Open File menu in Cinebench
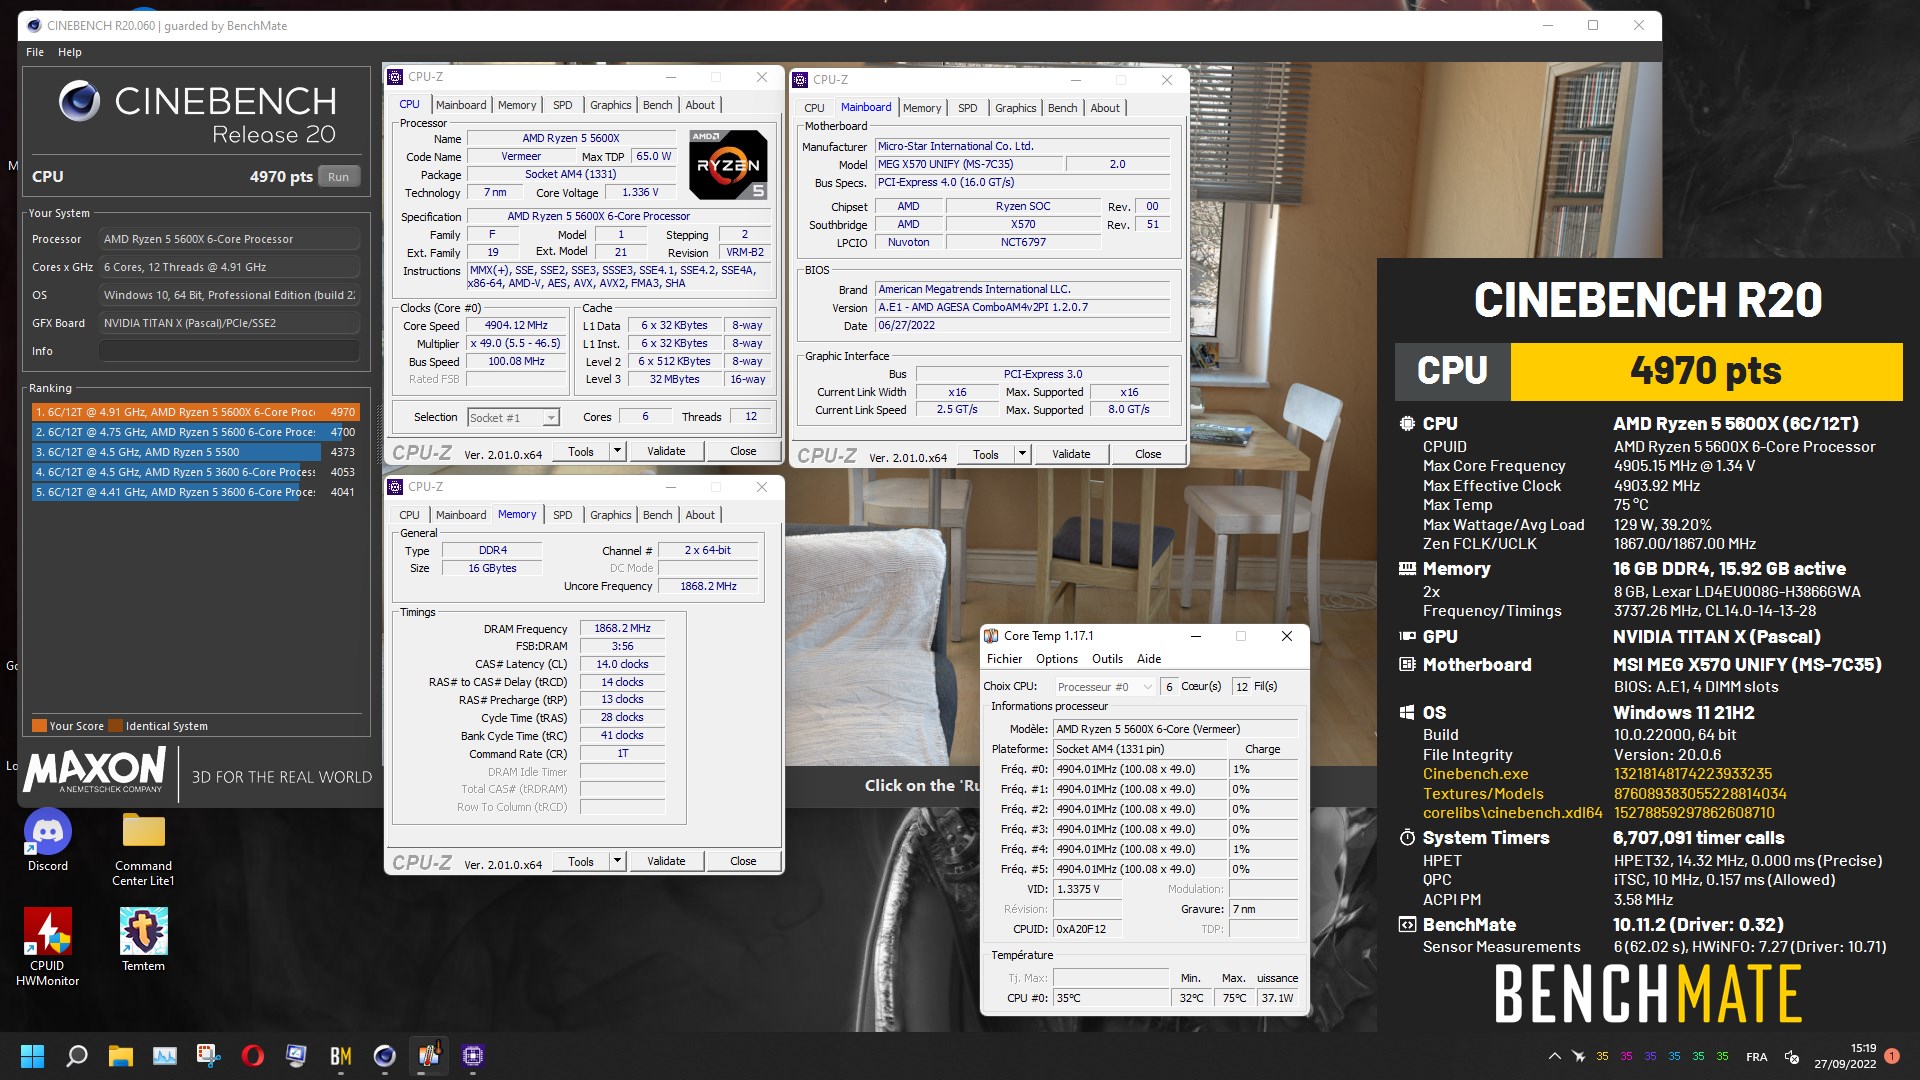This screenshot has height=1080, width=1920. pos(35,52)
